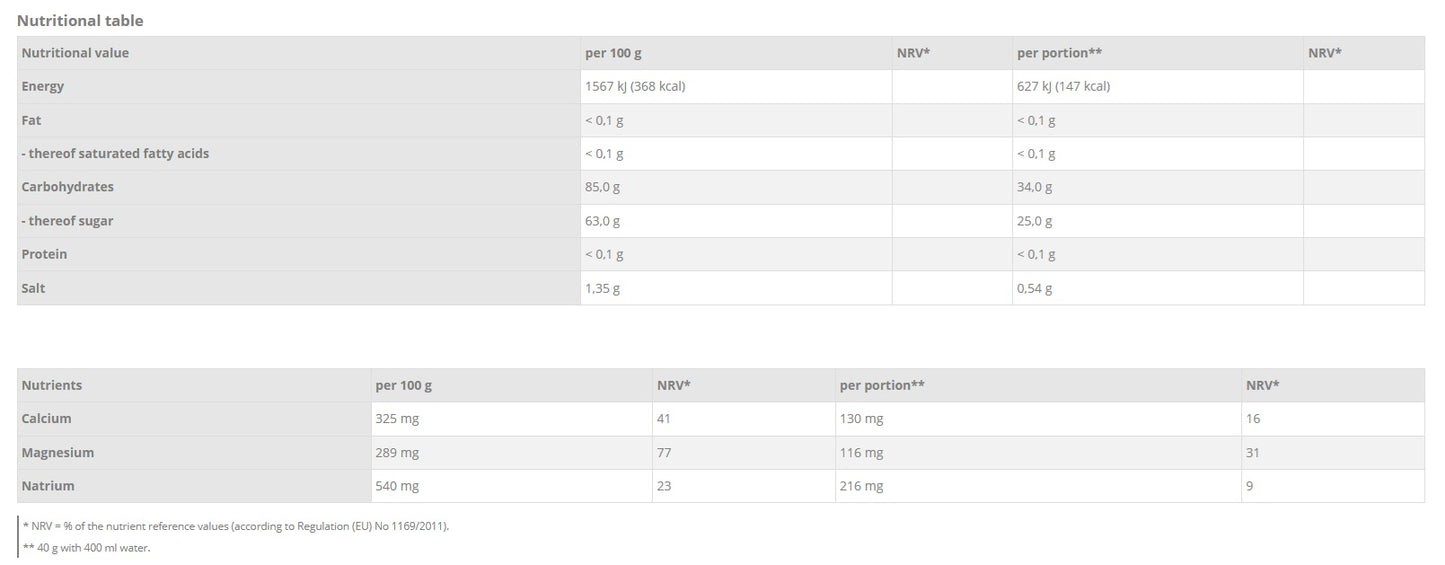The width and height of the screenshot is (1445, 565).
Task: Click the 0,54 g salt per portion cell
Action: tap(1034, 288)
